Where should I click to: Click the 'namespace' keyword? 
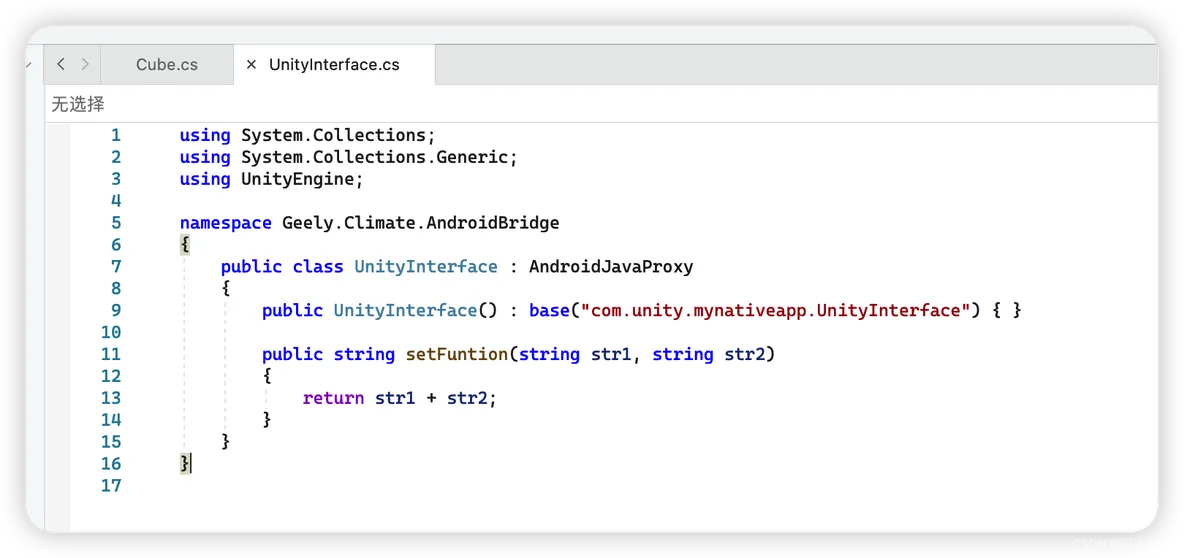pyautogui.click(x=225, y=224)
